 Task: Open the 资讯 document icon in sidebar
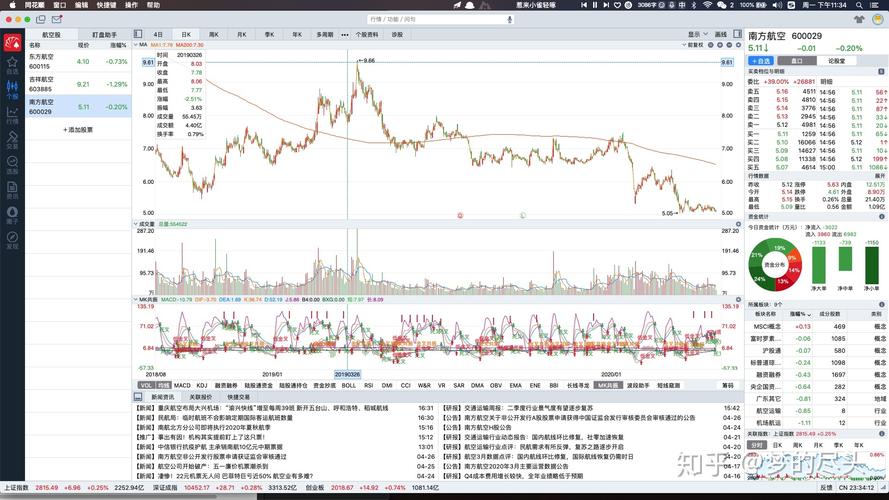[x=12, y=189]
